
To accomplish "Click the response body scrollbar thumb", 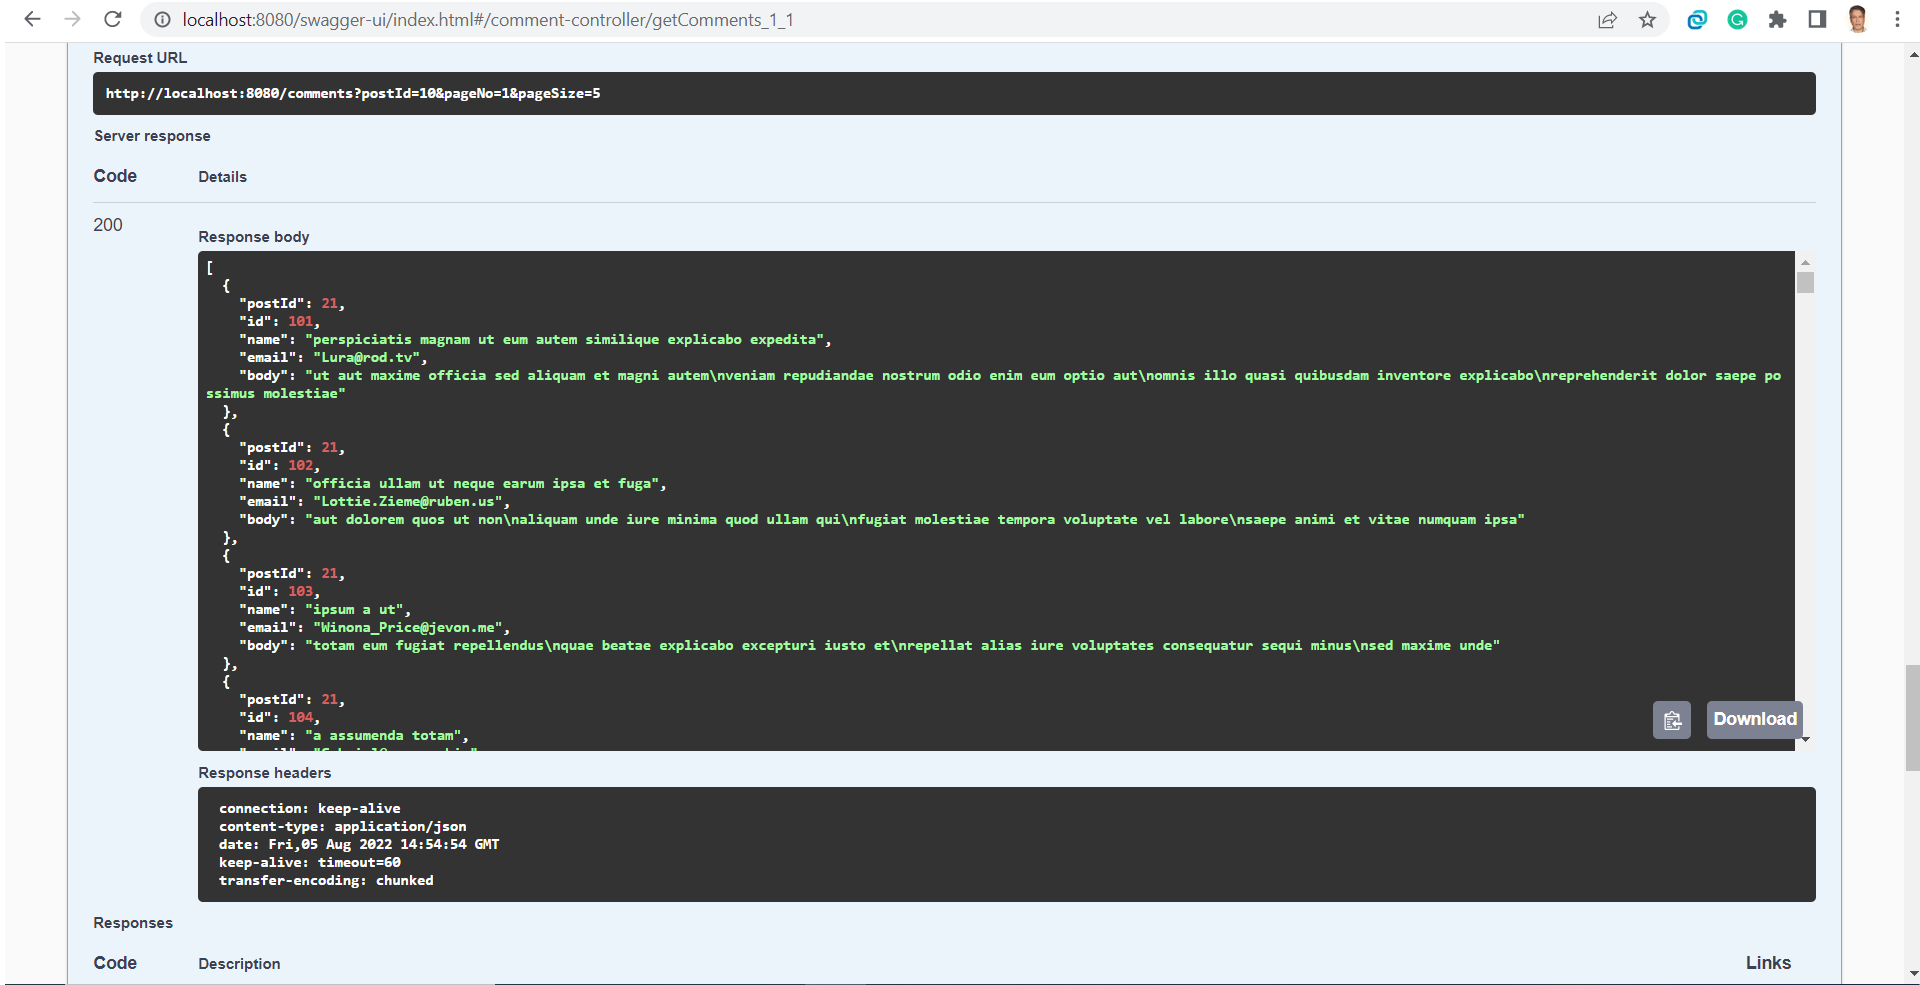I will pyautogui.click(x=1805, y=282).
